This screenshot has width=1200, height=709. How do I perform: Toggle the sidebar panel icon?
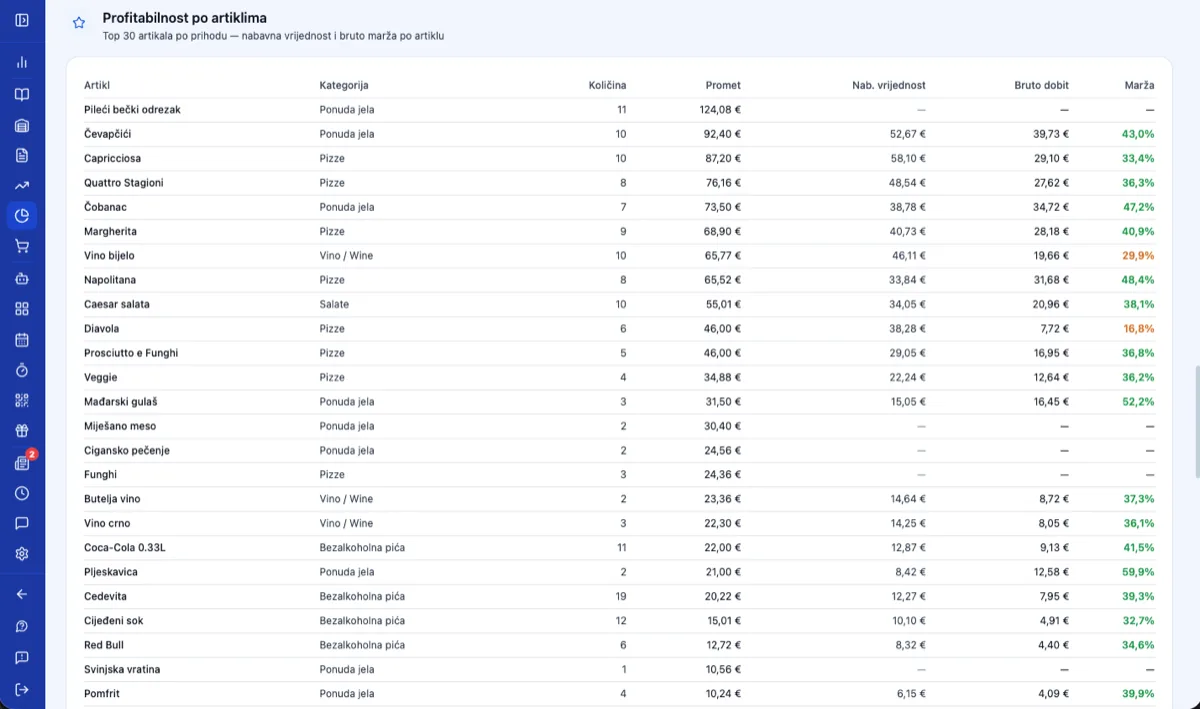click(x=22, y=20)
